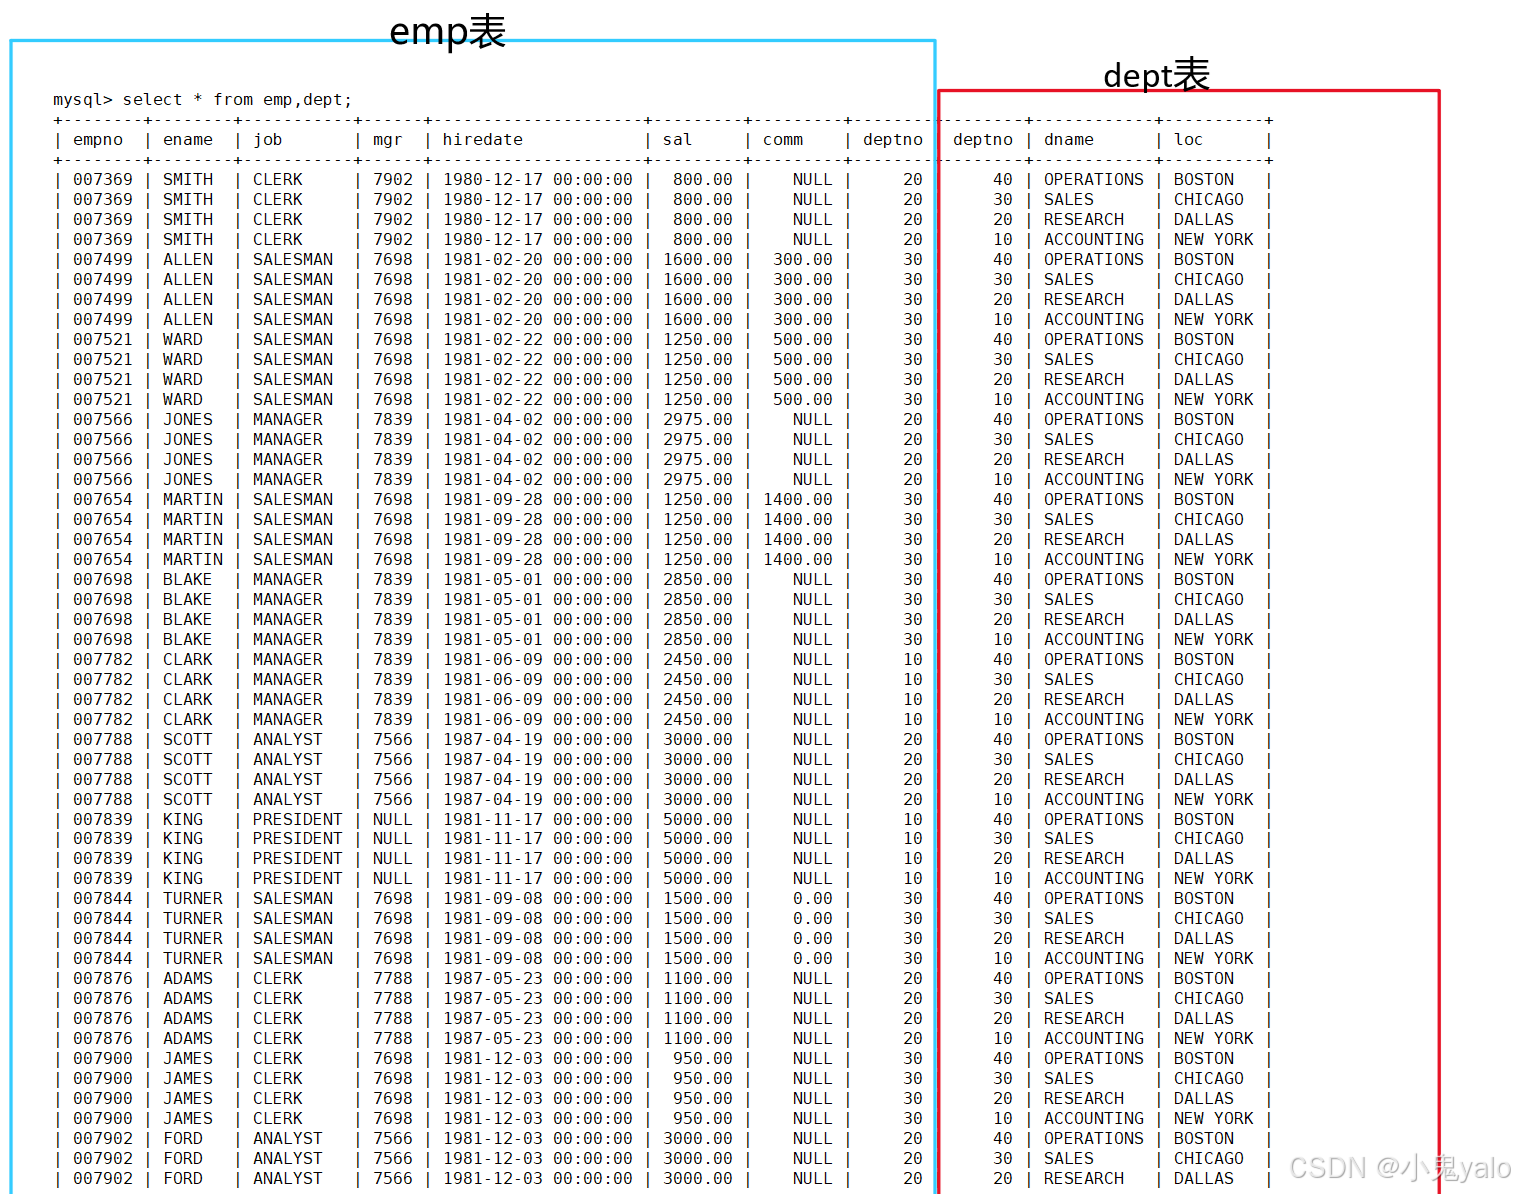Click RESEARCH dname in TURNER's row
1515x1194 pixels.
(x=1084, y=939)
